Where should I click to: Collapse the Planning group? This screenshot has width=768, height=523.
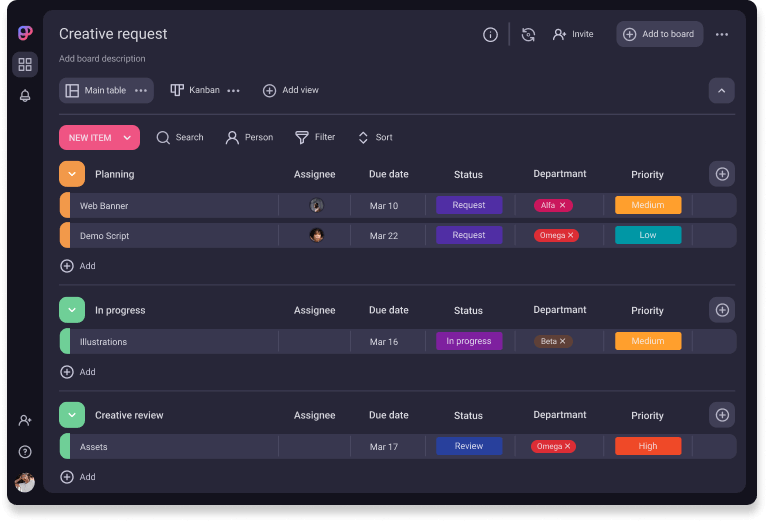(72, 174)
